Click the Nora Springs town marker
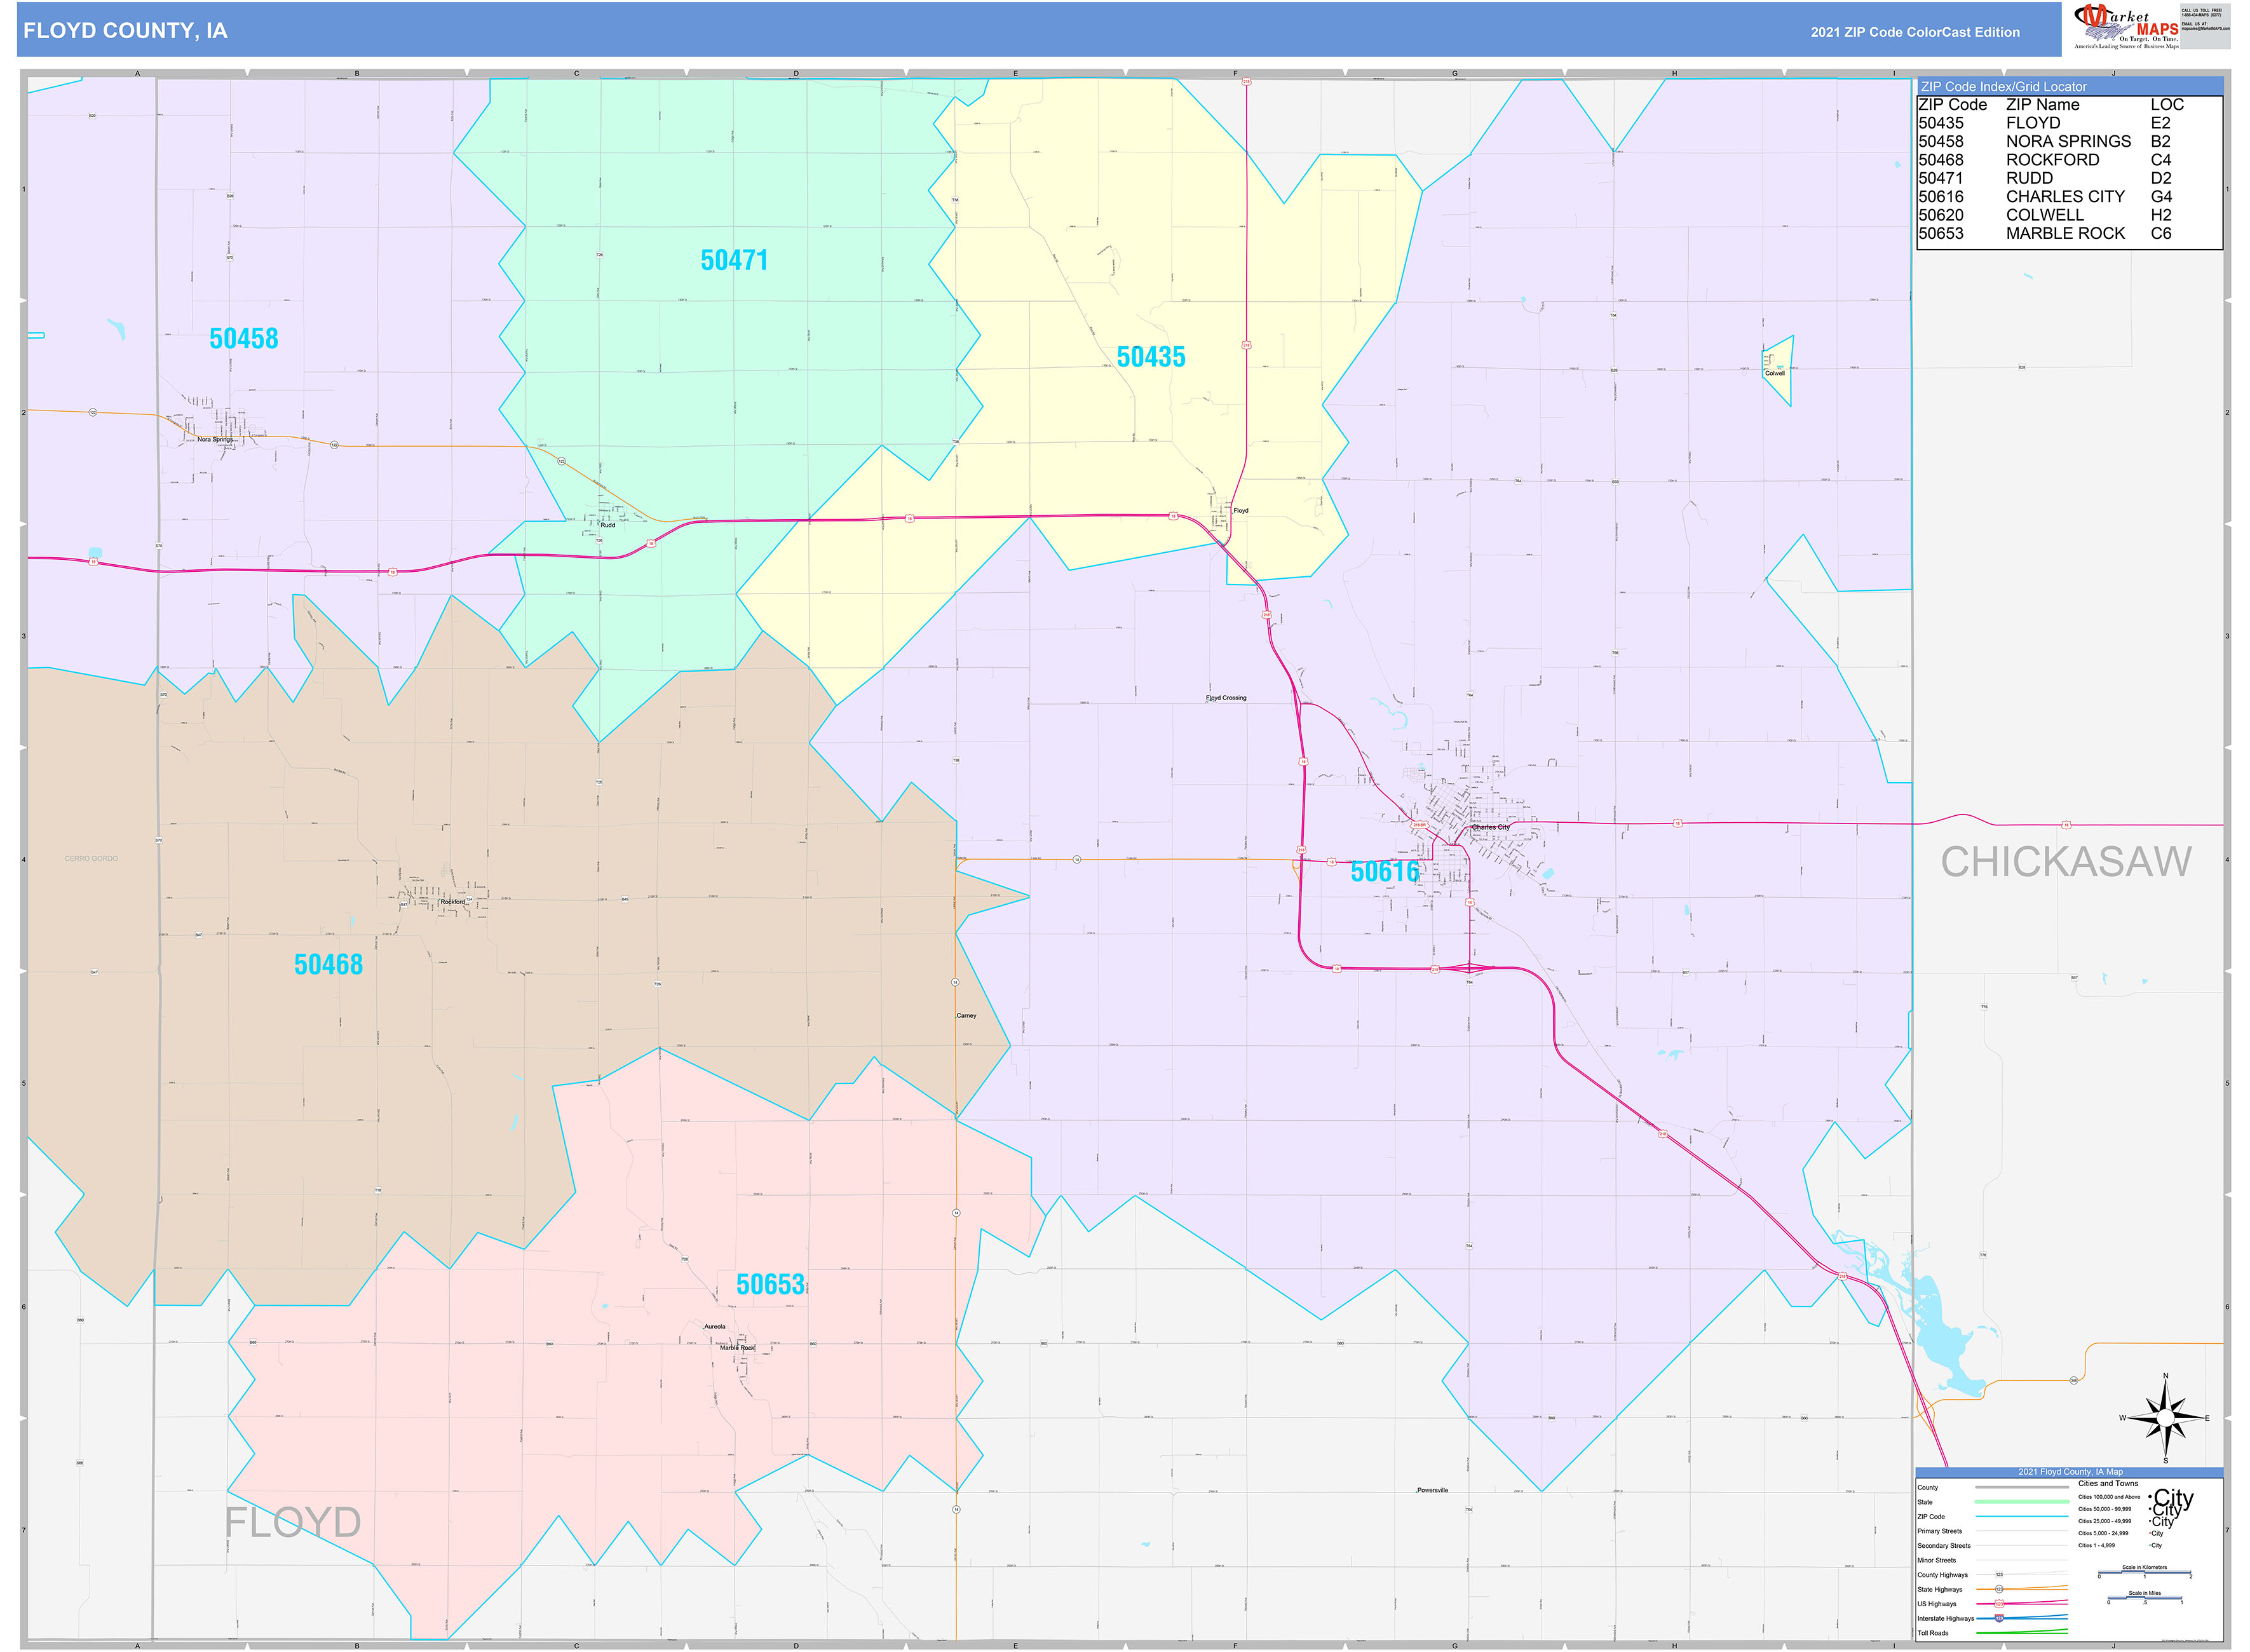Image resolution: width=2250 pixels, height=1652 pixels. point(232,437)
